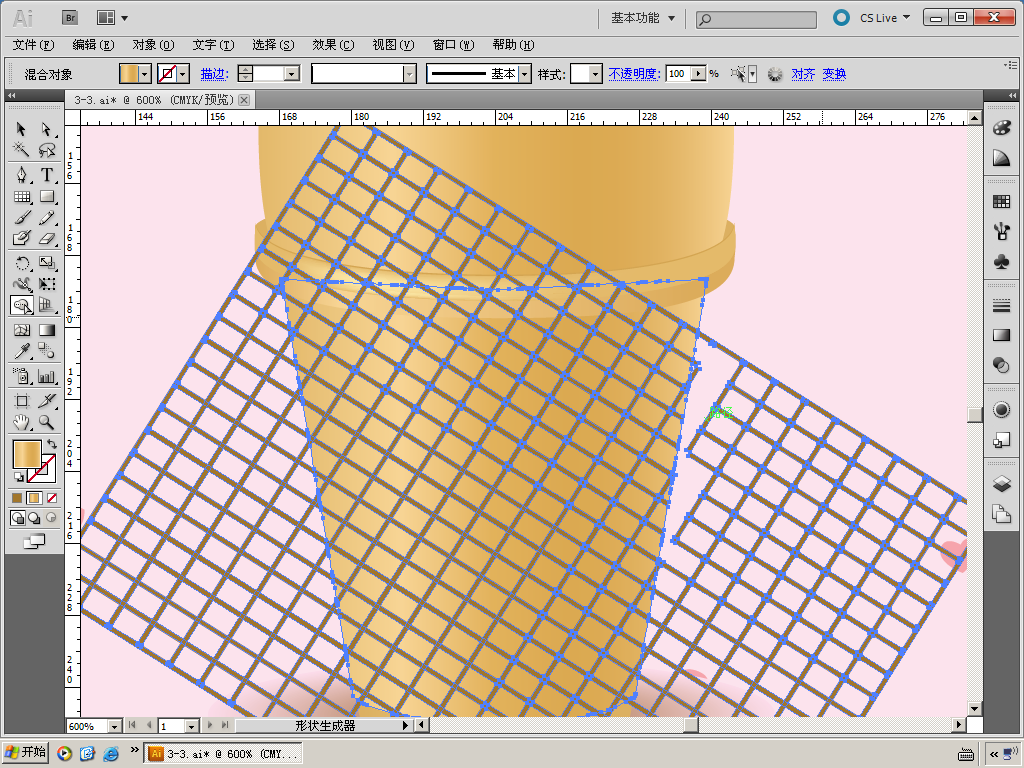Screen dimensions: 1024x768
Task: Open fill color dropdown in control bar
Action: pyautogui.click(x=145, y=74)
